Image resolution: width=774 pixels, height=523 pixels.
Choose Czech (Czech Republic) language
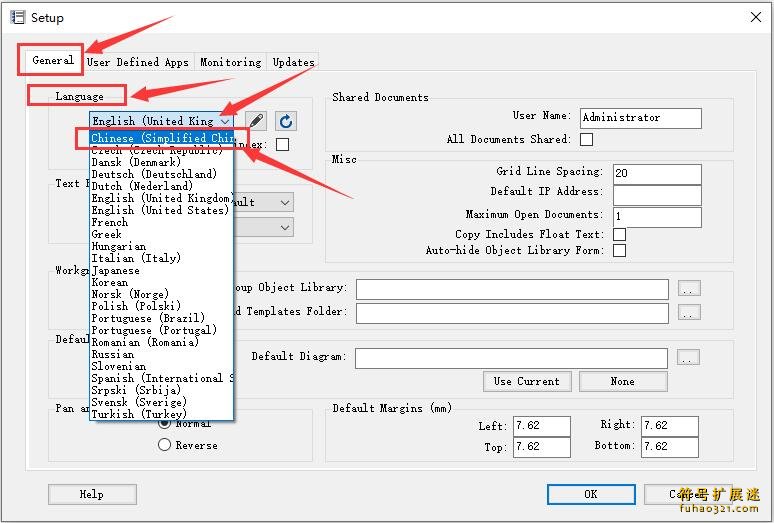pos(161,150)
